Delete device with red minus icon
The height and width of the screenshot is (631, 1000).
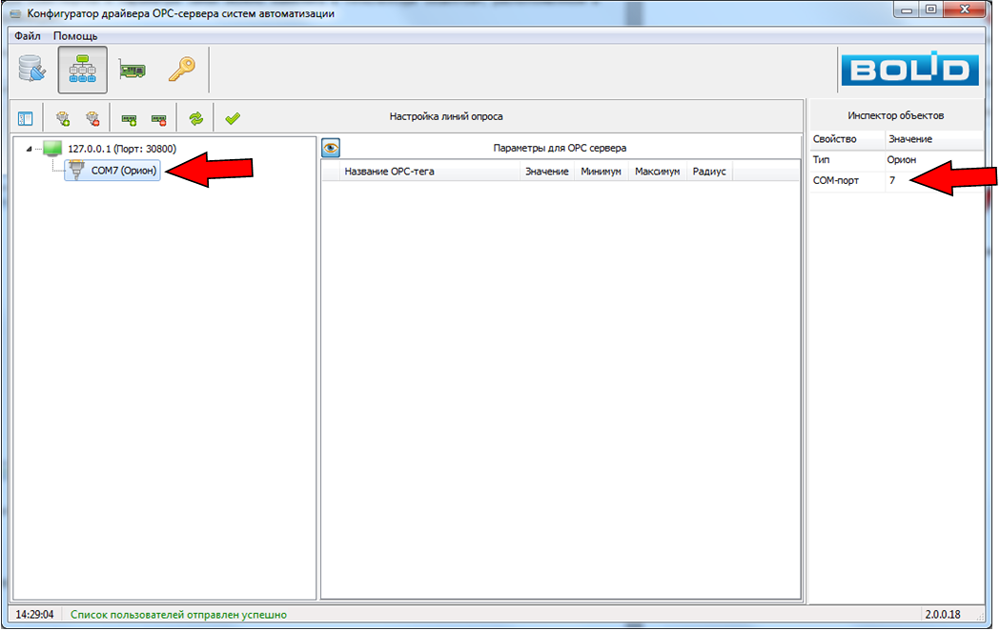[x=159, y=118]
